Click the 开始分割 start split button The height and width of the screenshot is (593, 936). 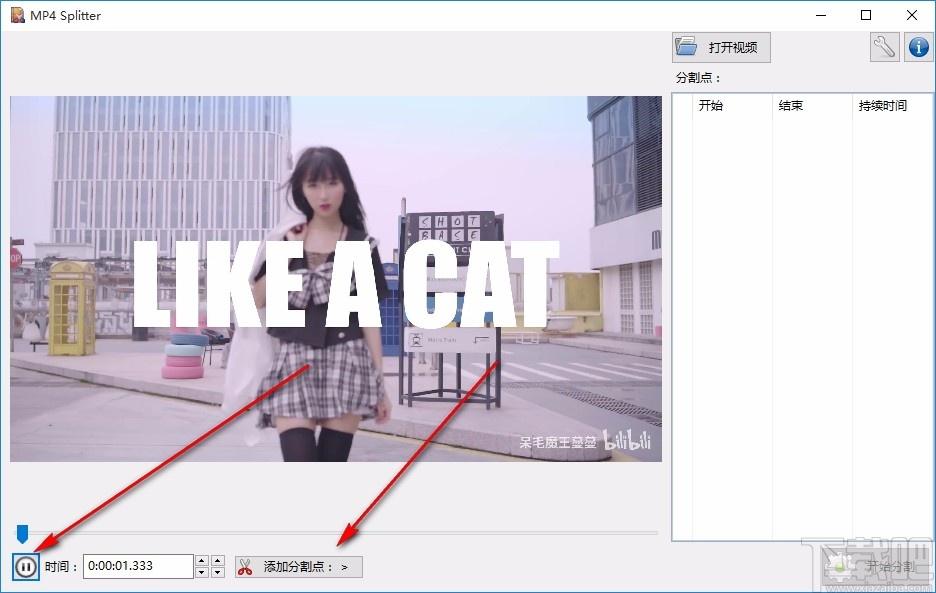(876, 566)
